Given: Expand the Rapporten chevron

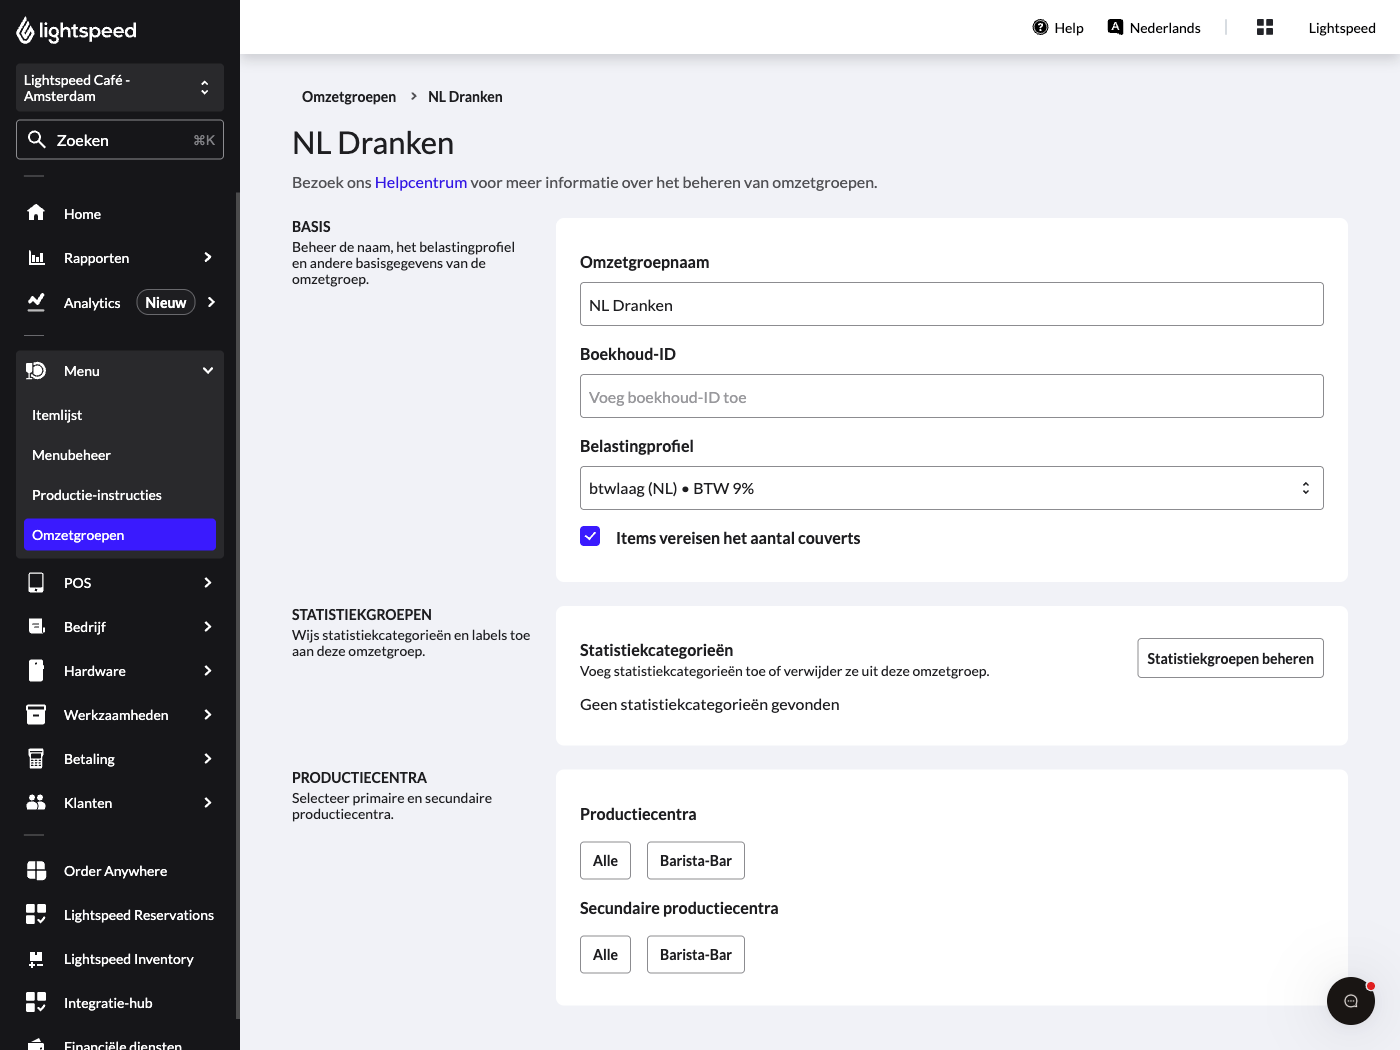Looking at the screenshot, I should 208,257.
